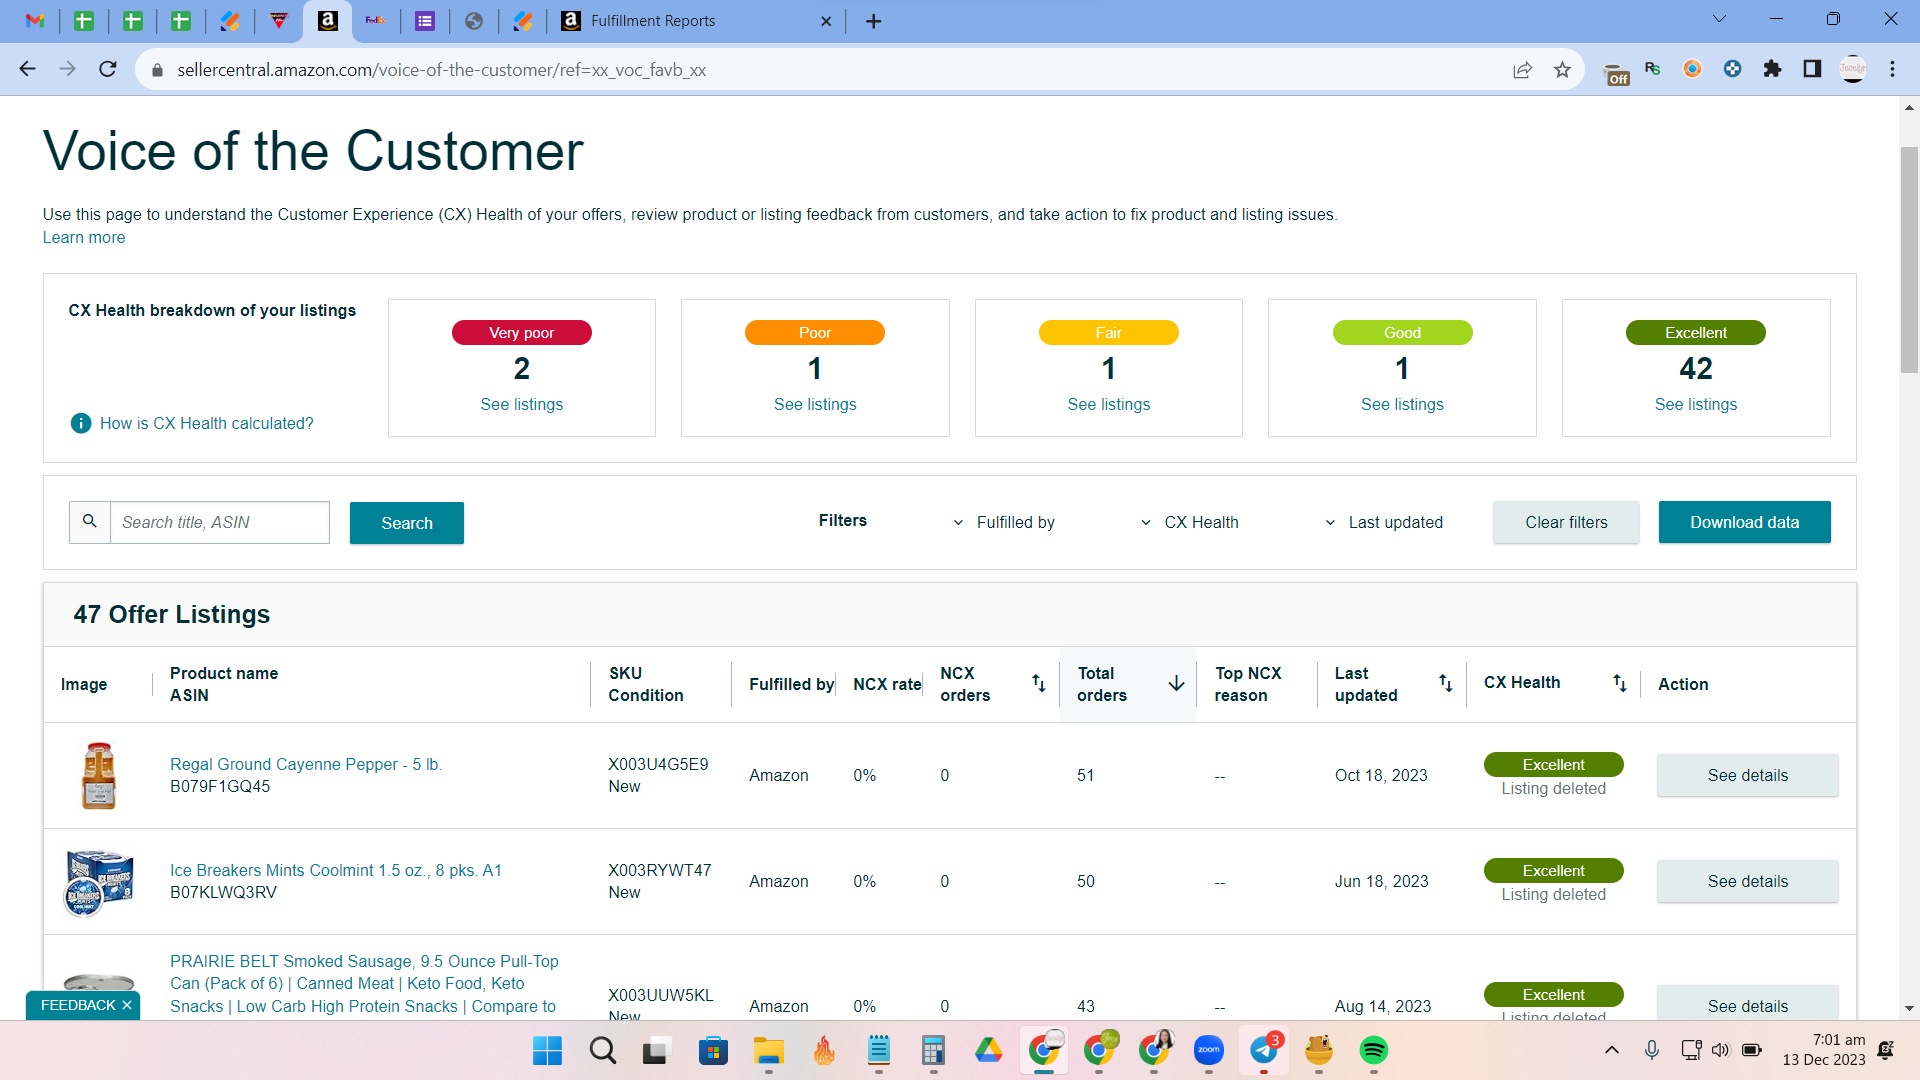1920x1080 pixels.
Task: Open the taskbar clock and date
Action: 1824,1050
